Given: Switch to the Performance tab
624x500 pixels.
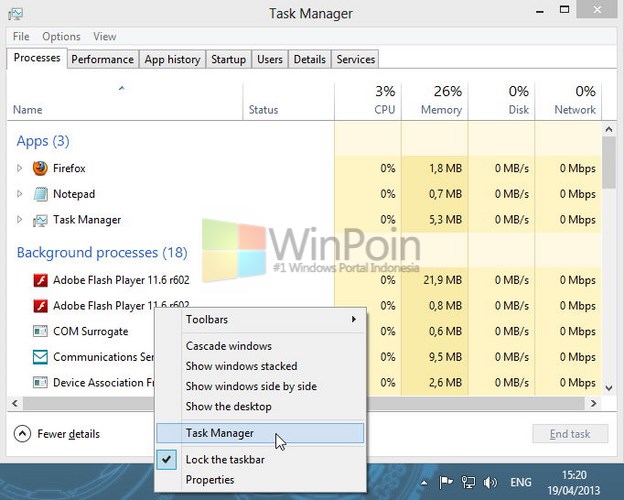Looking at the screenshot, I should (103, 59).
